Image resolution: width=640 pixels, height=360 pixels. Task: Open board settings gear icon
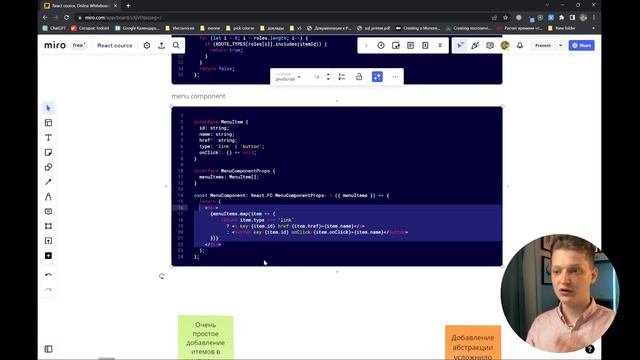tap(147, 45)
